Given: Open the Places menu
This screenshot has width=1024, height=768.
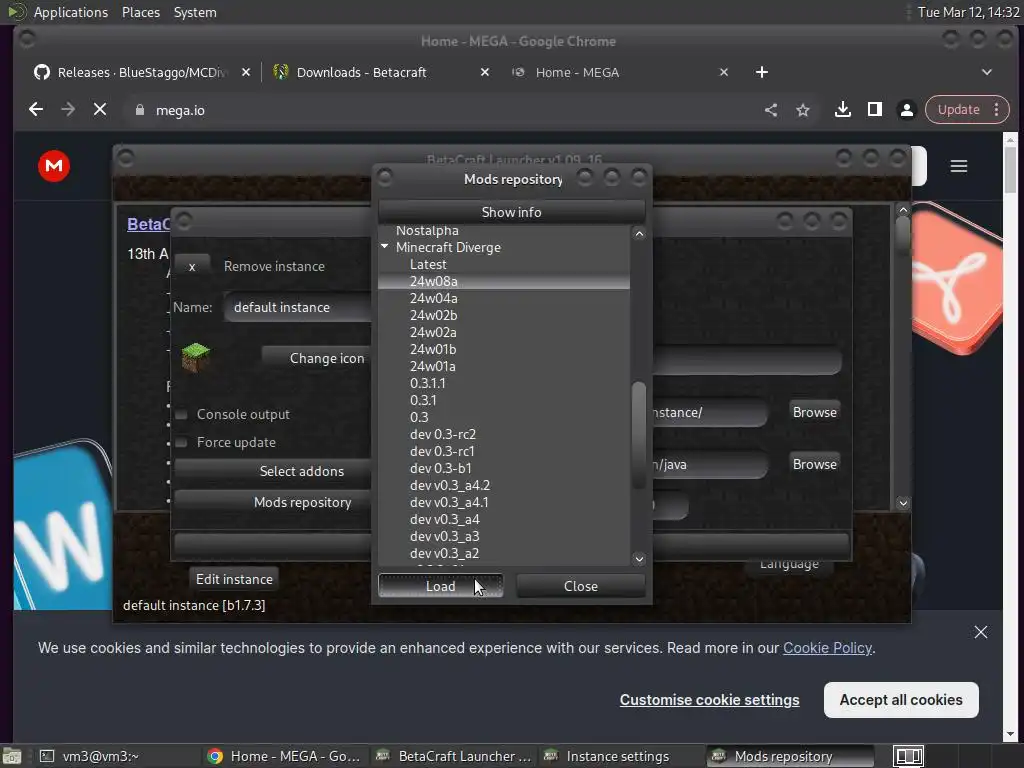Looking at the screenshot, I should click(140, 12).
